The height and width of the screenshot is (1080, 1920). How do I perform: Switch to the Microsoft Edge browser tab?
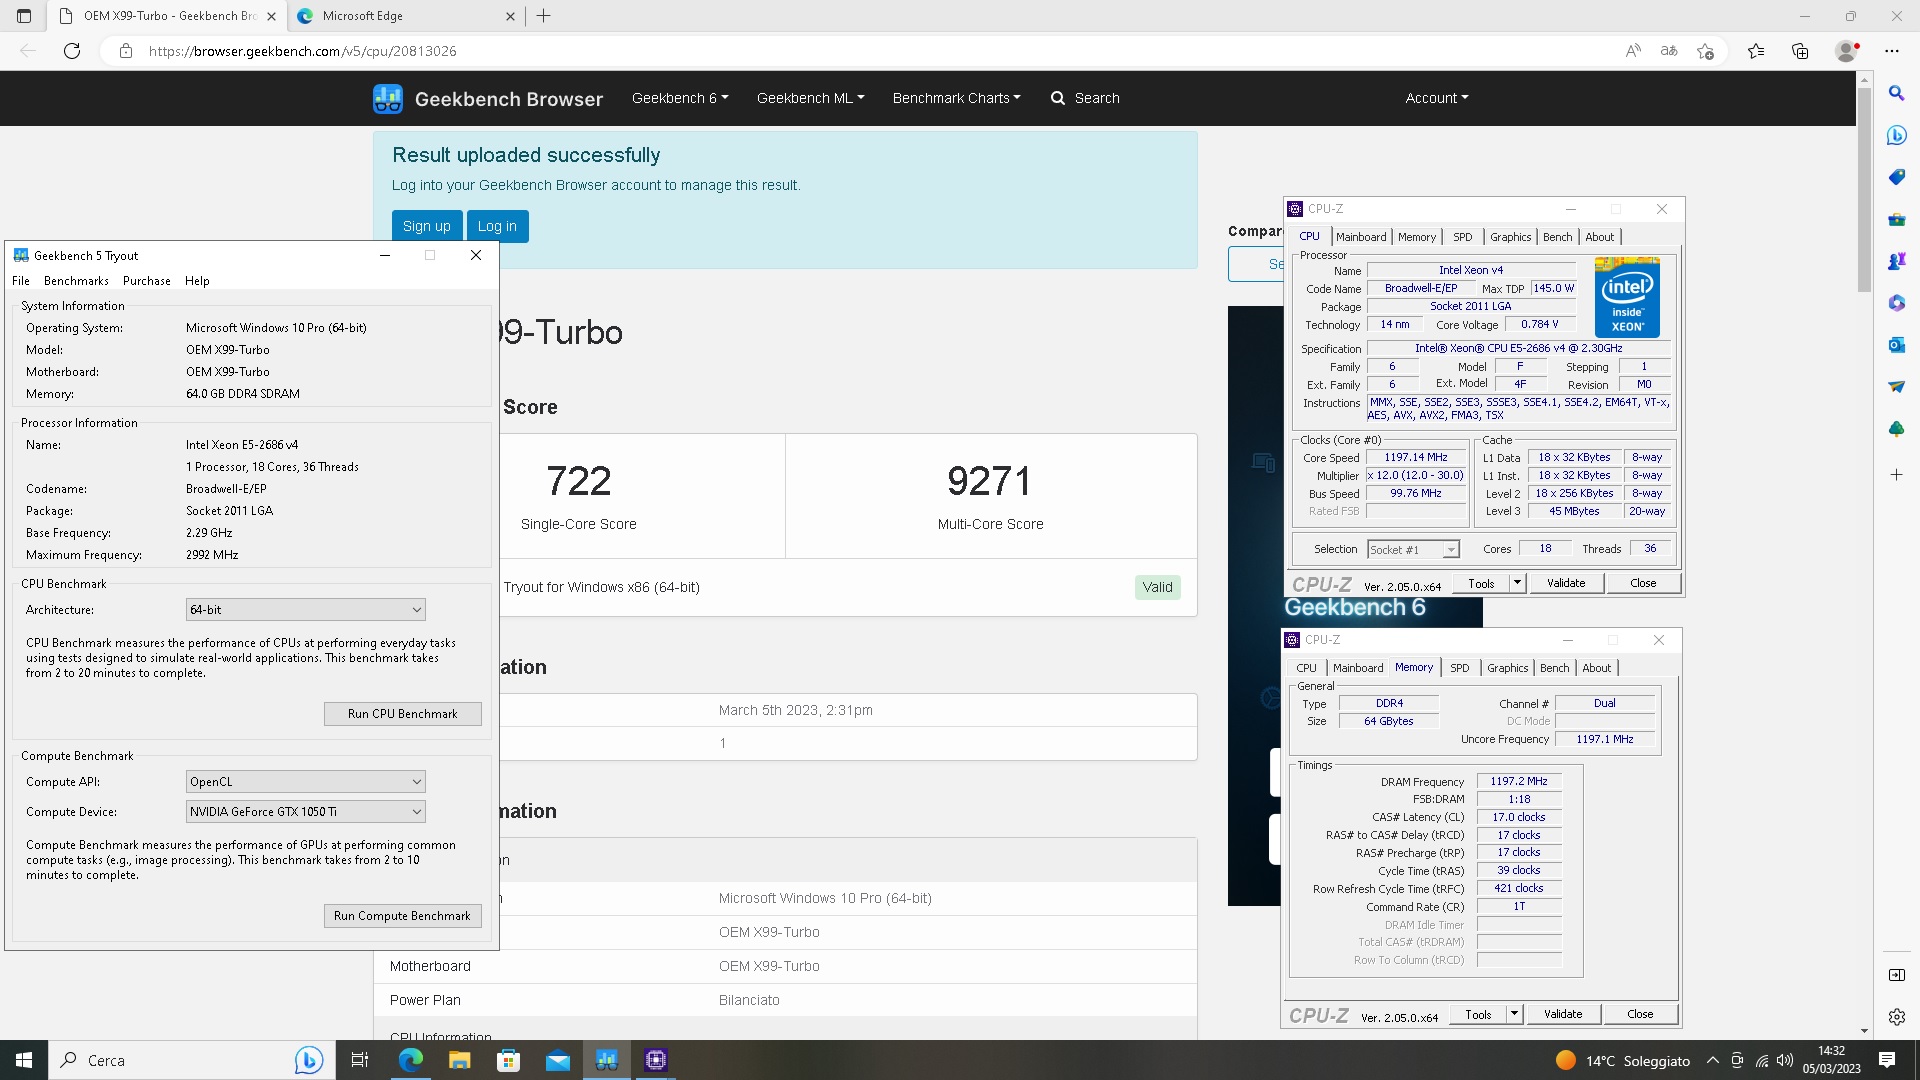click(405, 16)
